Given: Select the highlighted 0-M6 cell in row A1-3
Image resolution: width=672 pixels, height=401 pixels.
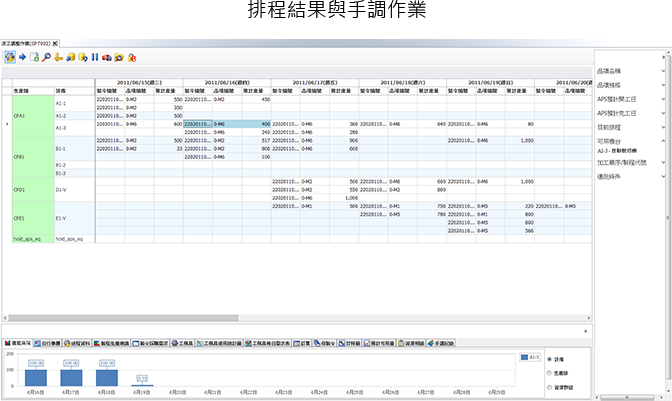Looking at the screenshot, I should click(227, 124).
